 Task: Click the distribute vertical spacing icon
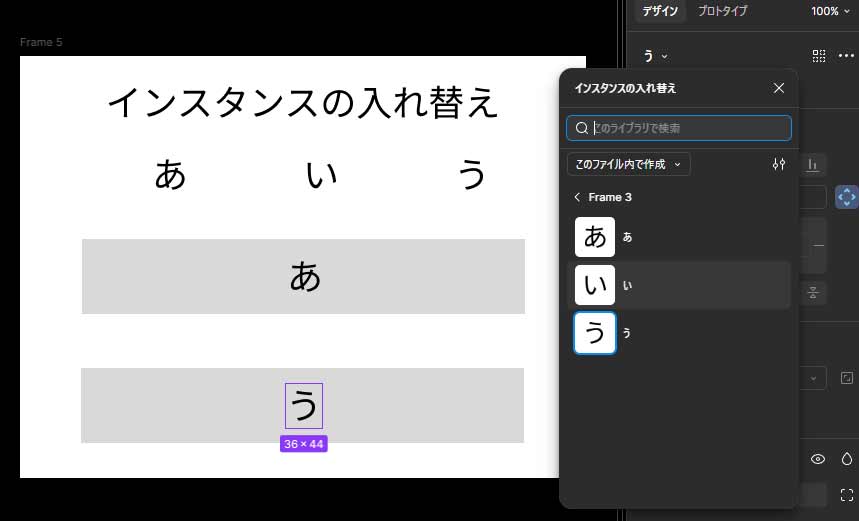pos(813,292)
